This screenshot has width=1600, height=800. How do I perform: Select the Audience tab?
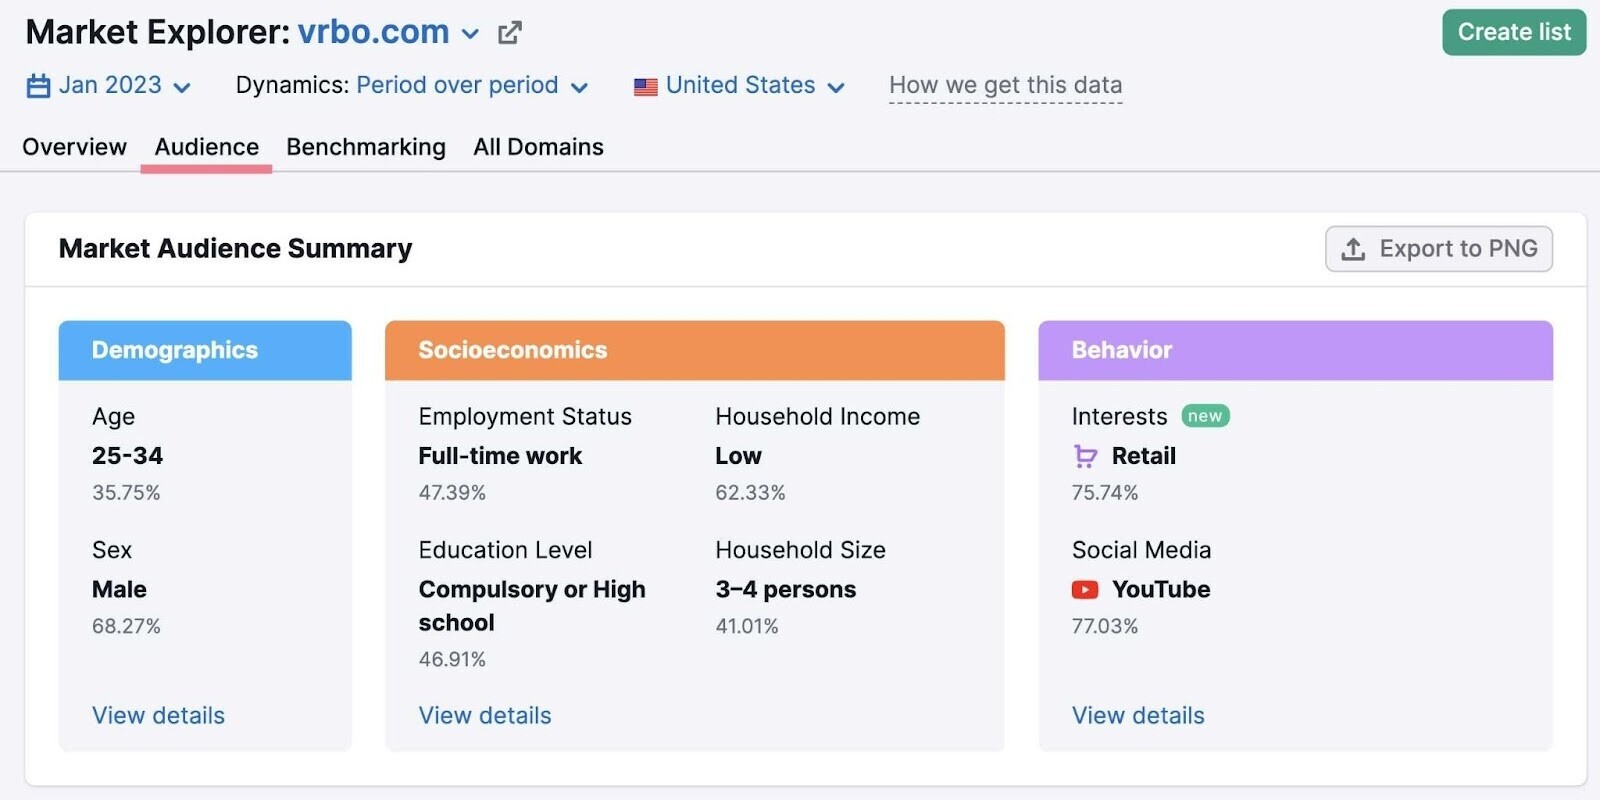pyautogui.click(x=206, y=147)
